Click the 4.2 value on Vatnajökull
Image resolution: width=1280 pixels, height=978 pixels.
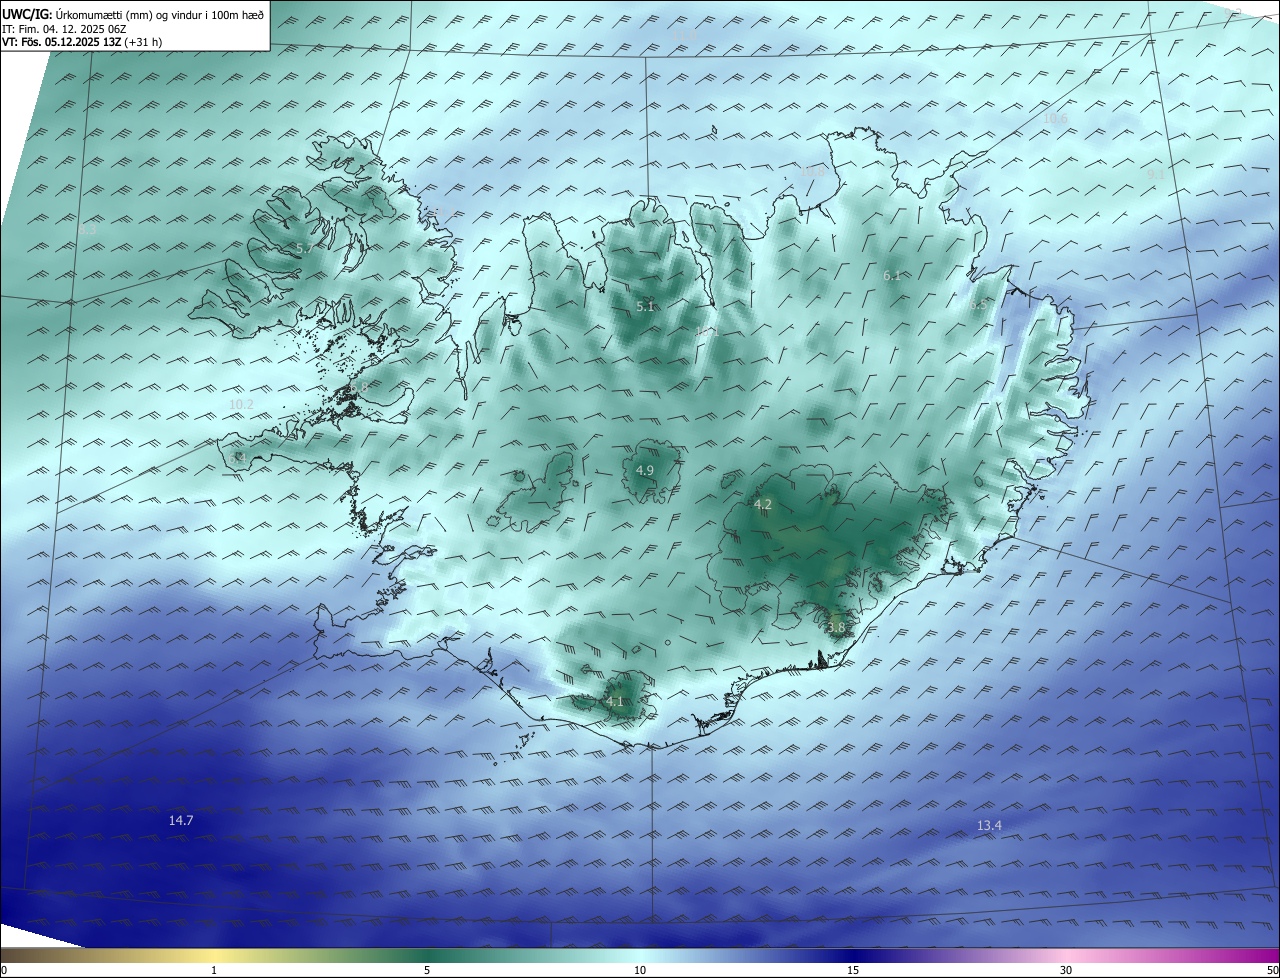tap(763, 504)
